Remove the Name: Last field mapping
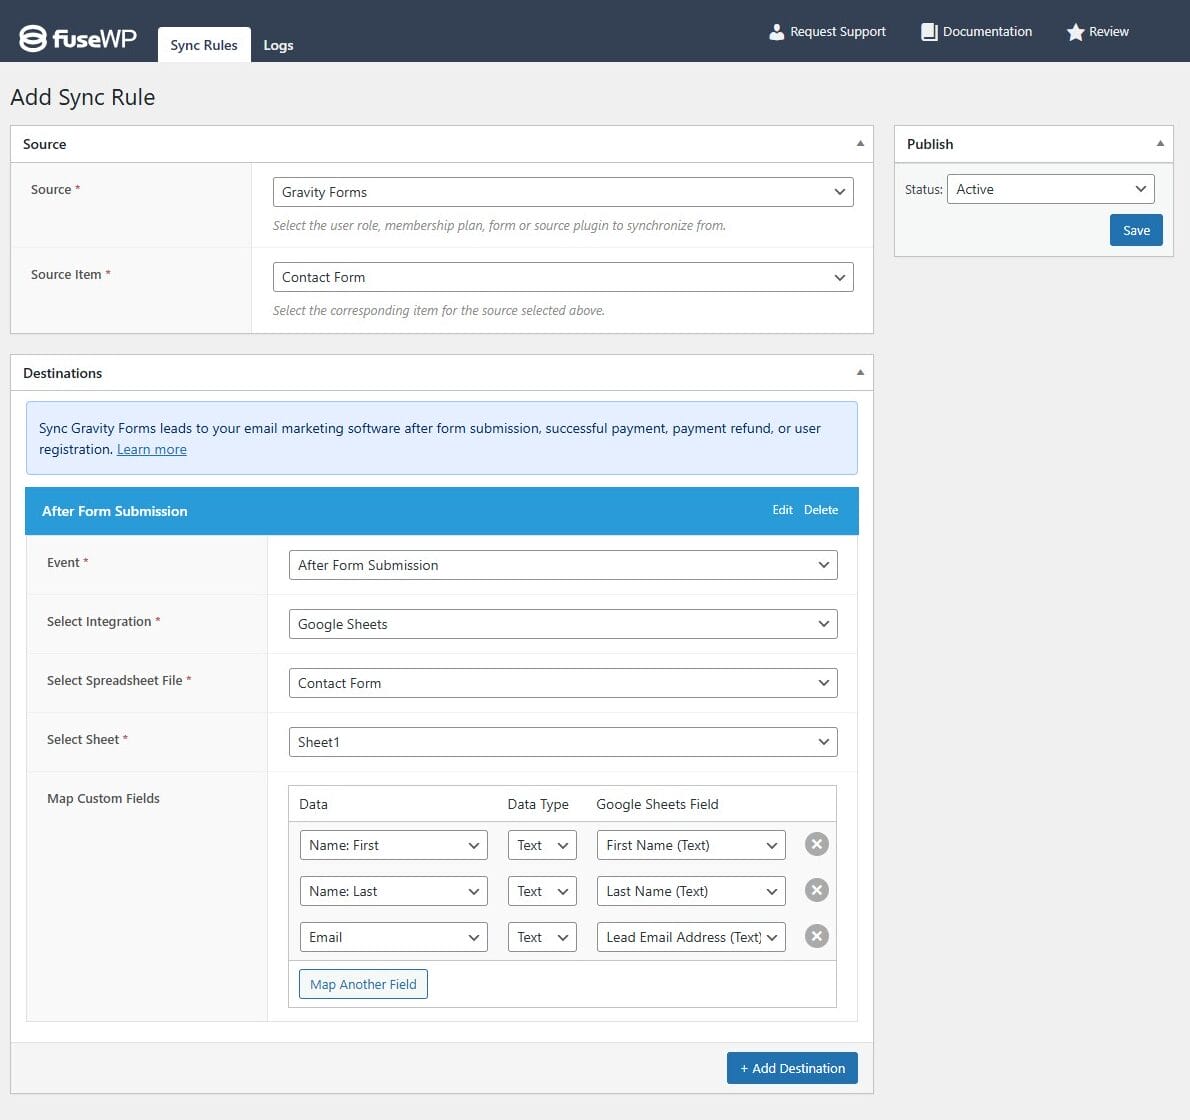This screenshot has width=1190, height=1120. 817,891
